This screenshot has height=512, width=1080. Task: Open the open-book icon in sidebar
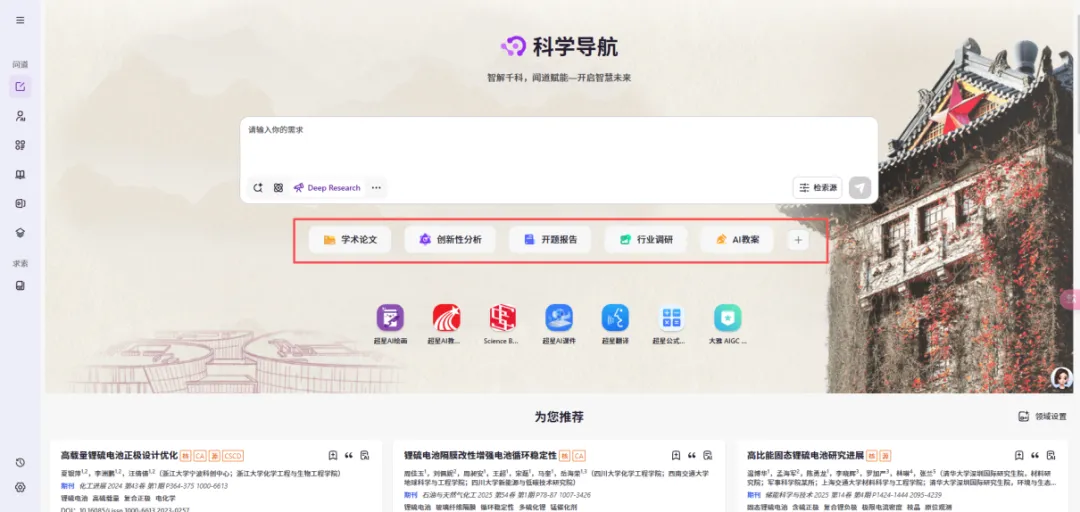[20, 174]
